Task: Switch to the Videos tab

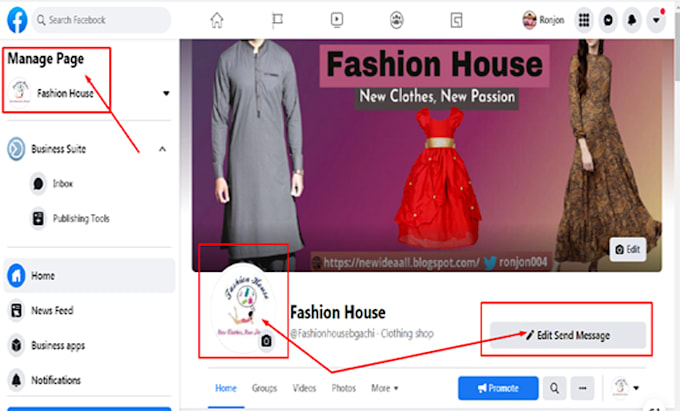Action: (x=304, y=388)
